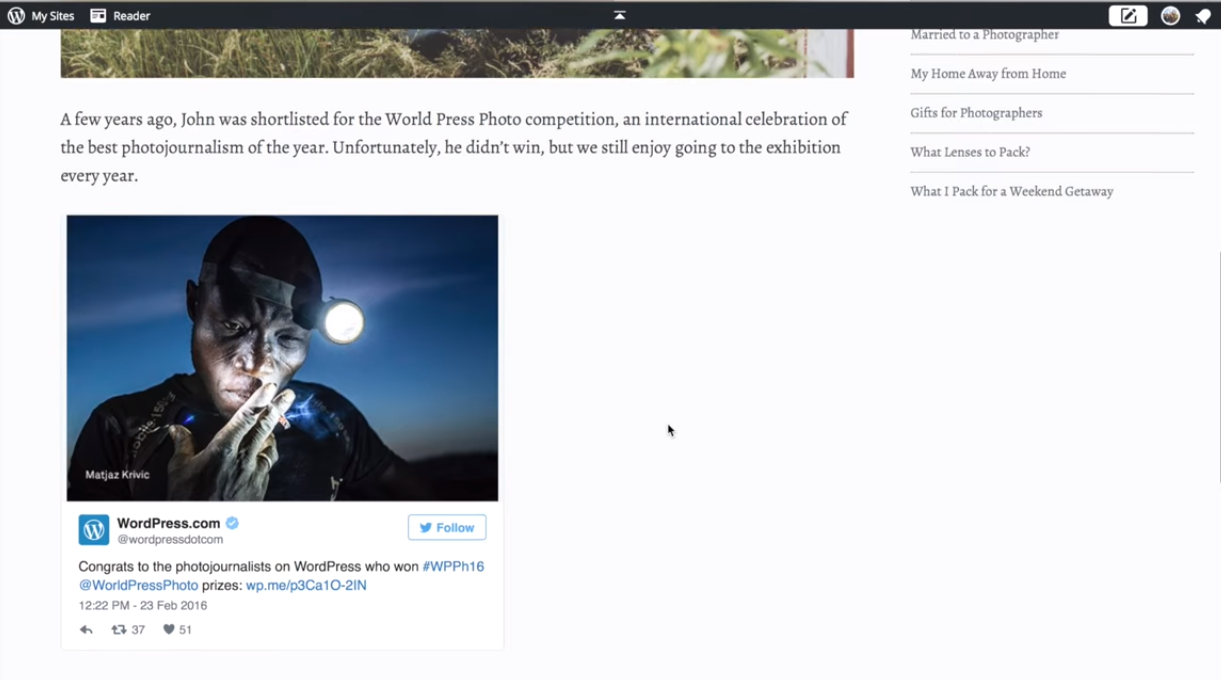Image resolution: width=1221 pixels, height=680 pixels.
Task: Collapse the admin bar with center arrow
Action: click(x=620, y=15)
